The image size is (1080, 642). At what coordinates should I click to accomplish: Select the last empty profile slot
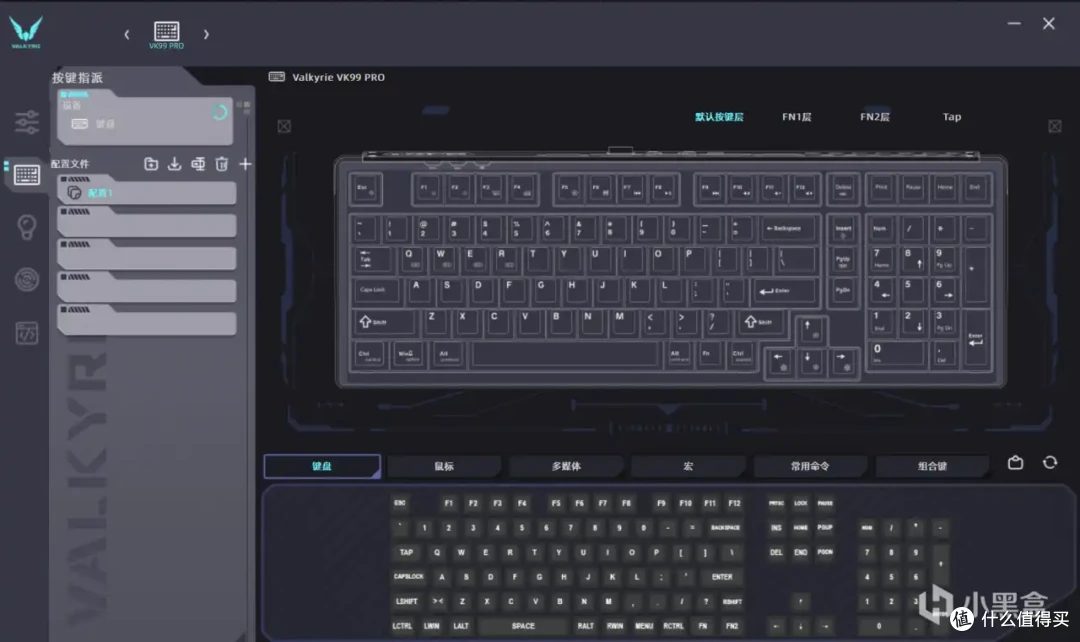[x=147, y=321]
